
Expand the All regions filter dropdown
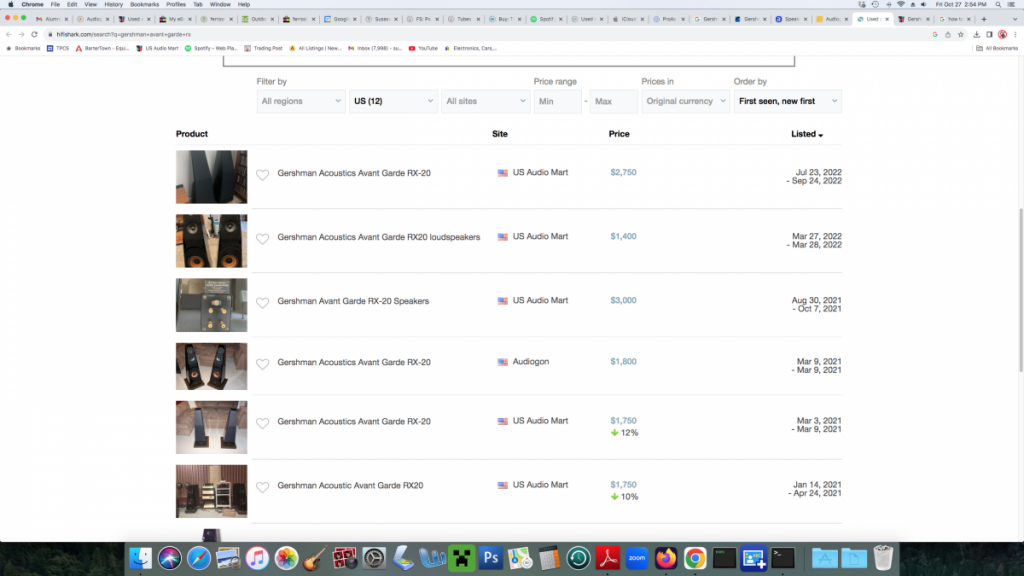(x=300, y=101)
